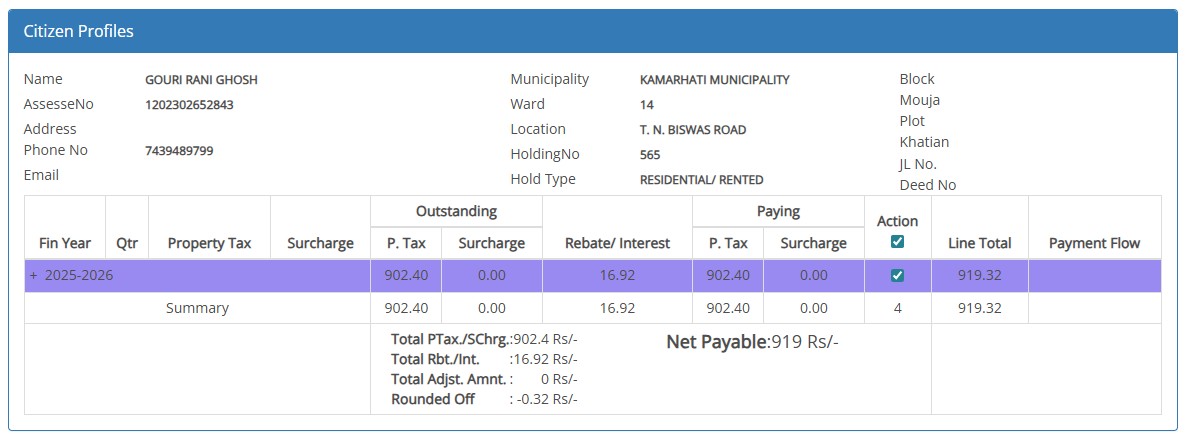Uncheck the 2025-2026 row checkbox
This screenshot has width=1186, height=439.
897,275
